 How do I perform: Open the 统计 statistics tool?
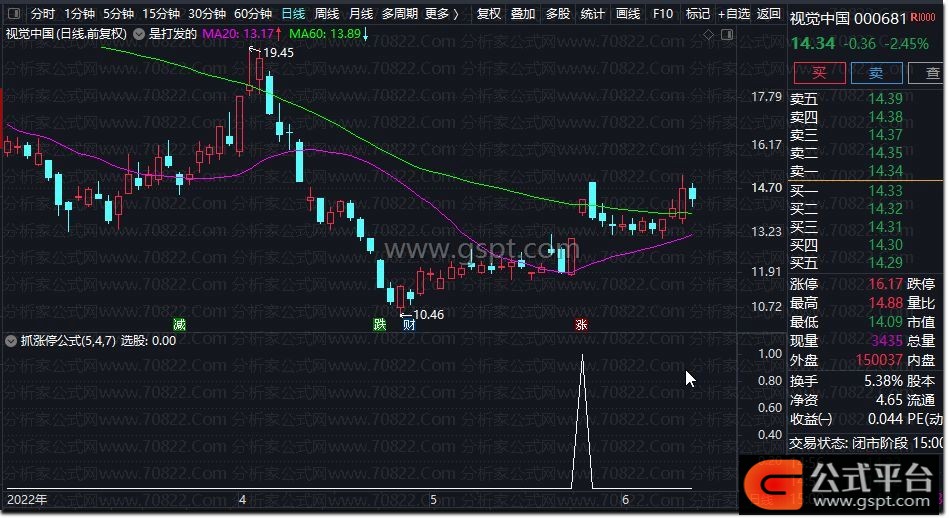point(593,13)
